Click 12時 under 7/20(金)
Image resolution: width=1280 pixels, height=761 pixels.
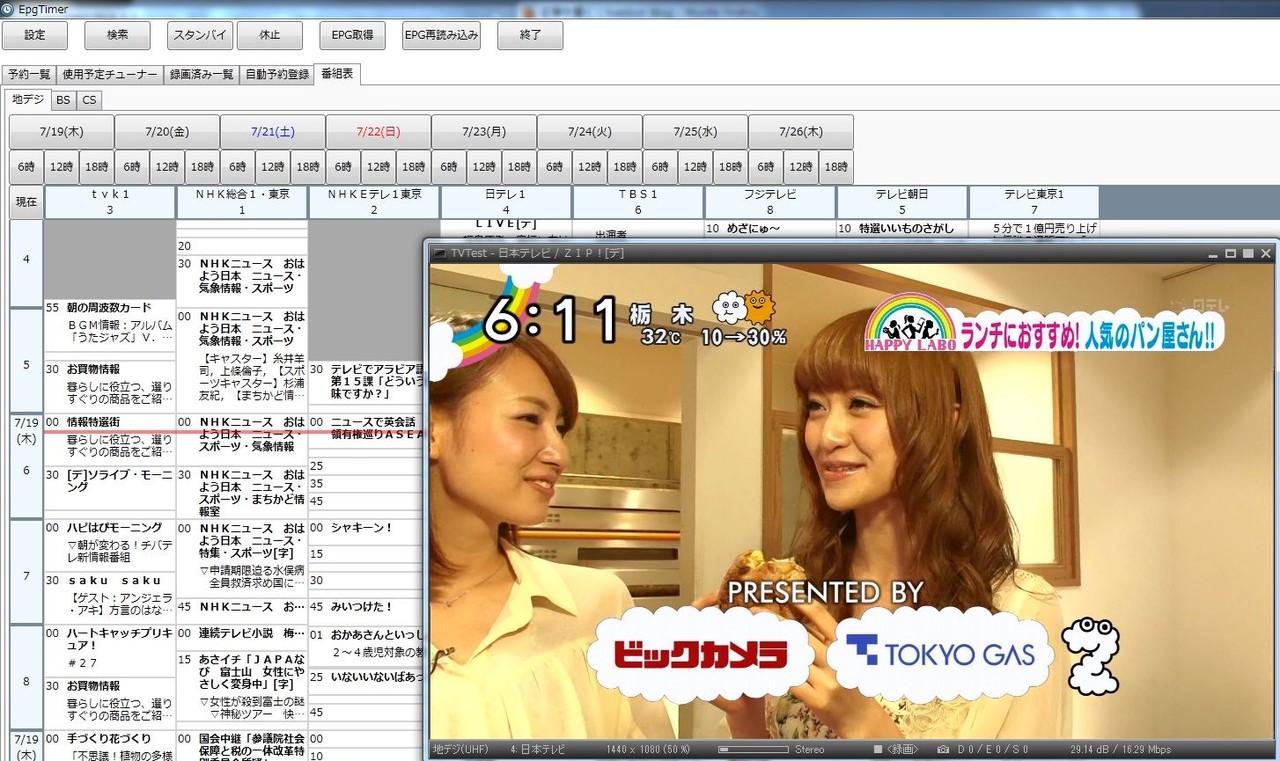pos(167,167)
